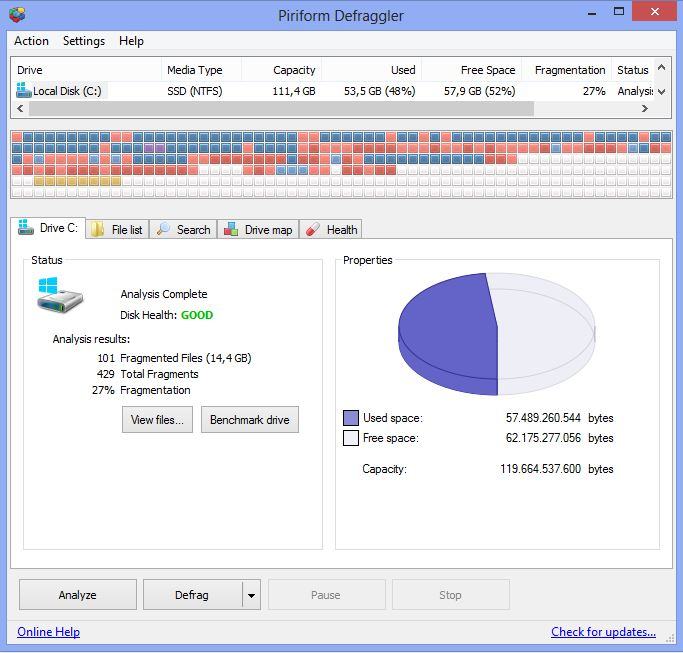Click the 111,4 GB capacity cell
The height and width of the screenshot is (653, 683).
pos(294,91)
